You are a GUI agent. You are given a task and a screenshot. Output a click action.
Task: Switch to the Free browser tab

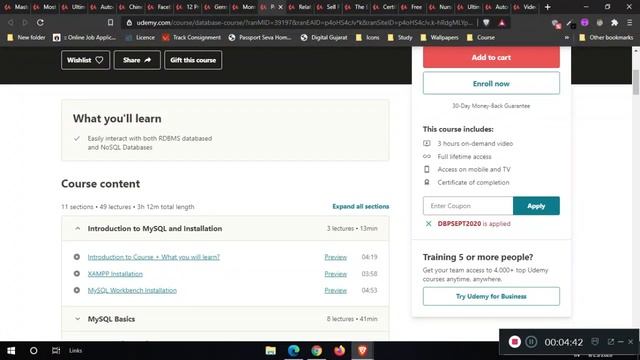tap(412, 7)
